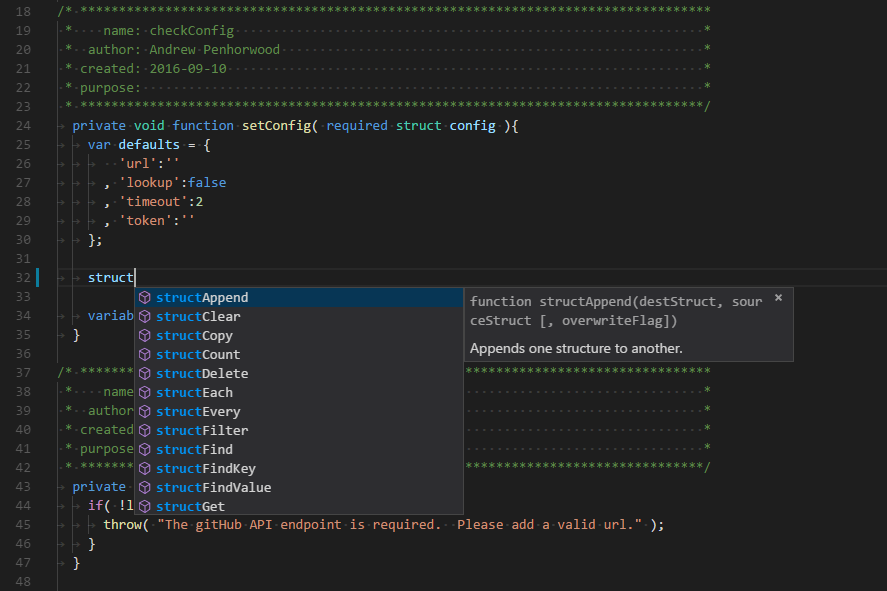Click the cube icon beside structGet

click(145, 506)
